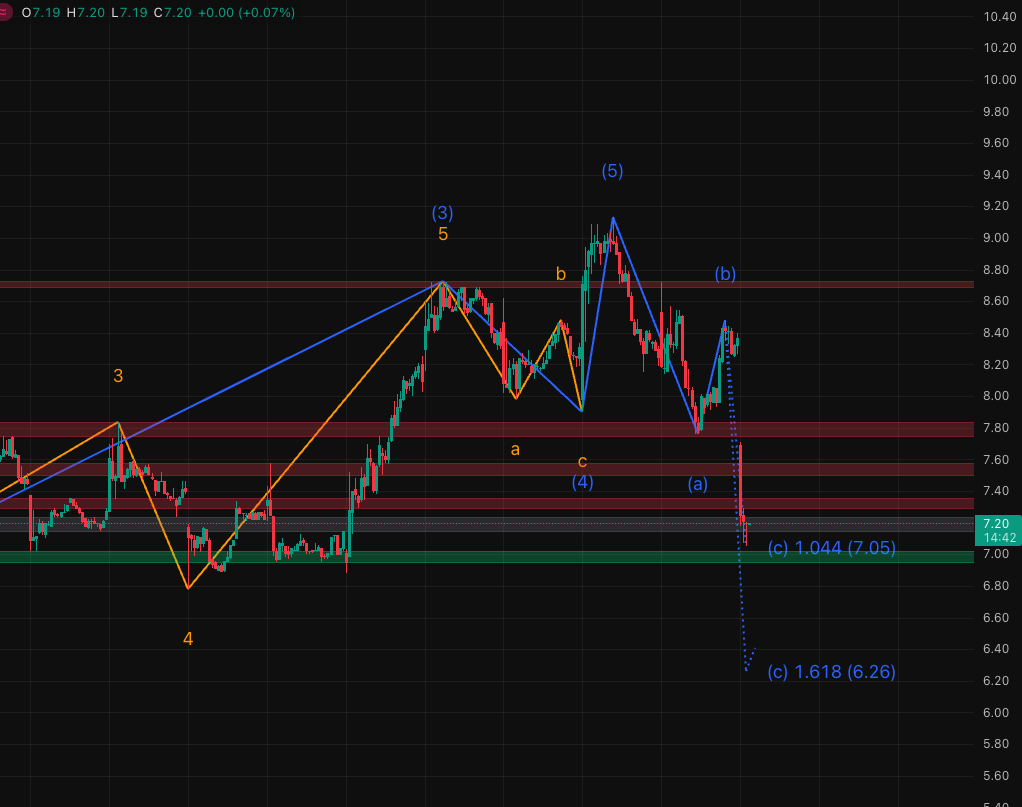This screenshot has width=1022, height=807.
Task: Select the blue (3) wave label
Action: pyautogui.click(x=443, y=213)
